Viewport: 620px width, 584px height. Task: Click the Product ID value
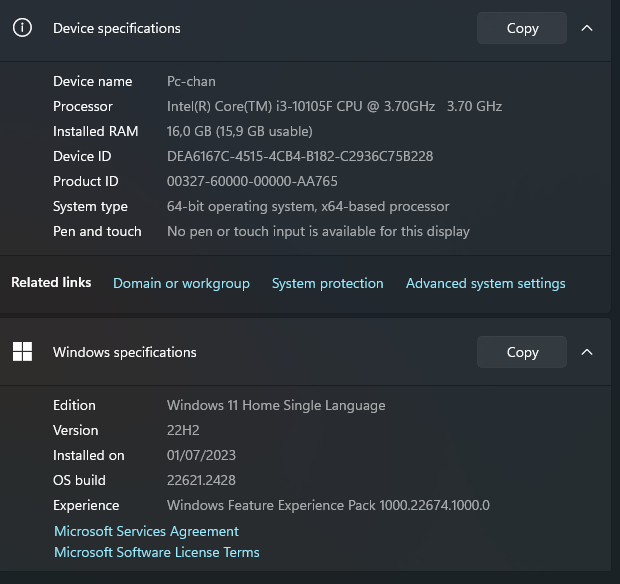252,181
